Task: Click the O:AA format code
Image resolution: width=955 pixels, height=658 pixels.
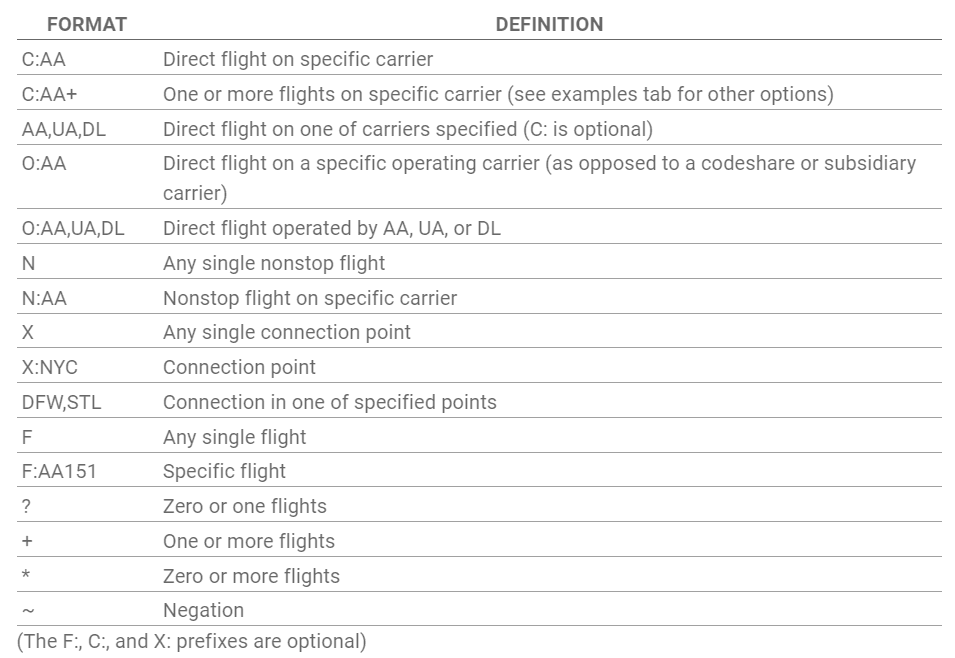Action: (x=44, y=164)
